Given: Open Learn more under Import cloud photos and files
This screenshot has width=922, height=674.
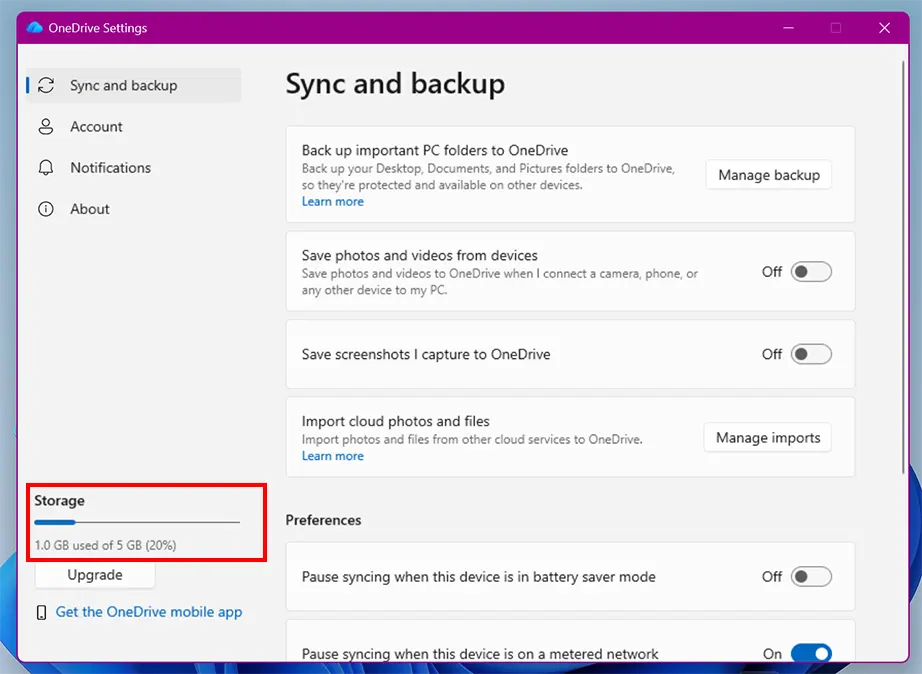Looking at the screenshot, I should point(333,456).
